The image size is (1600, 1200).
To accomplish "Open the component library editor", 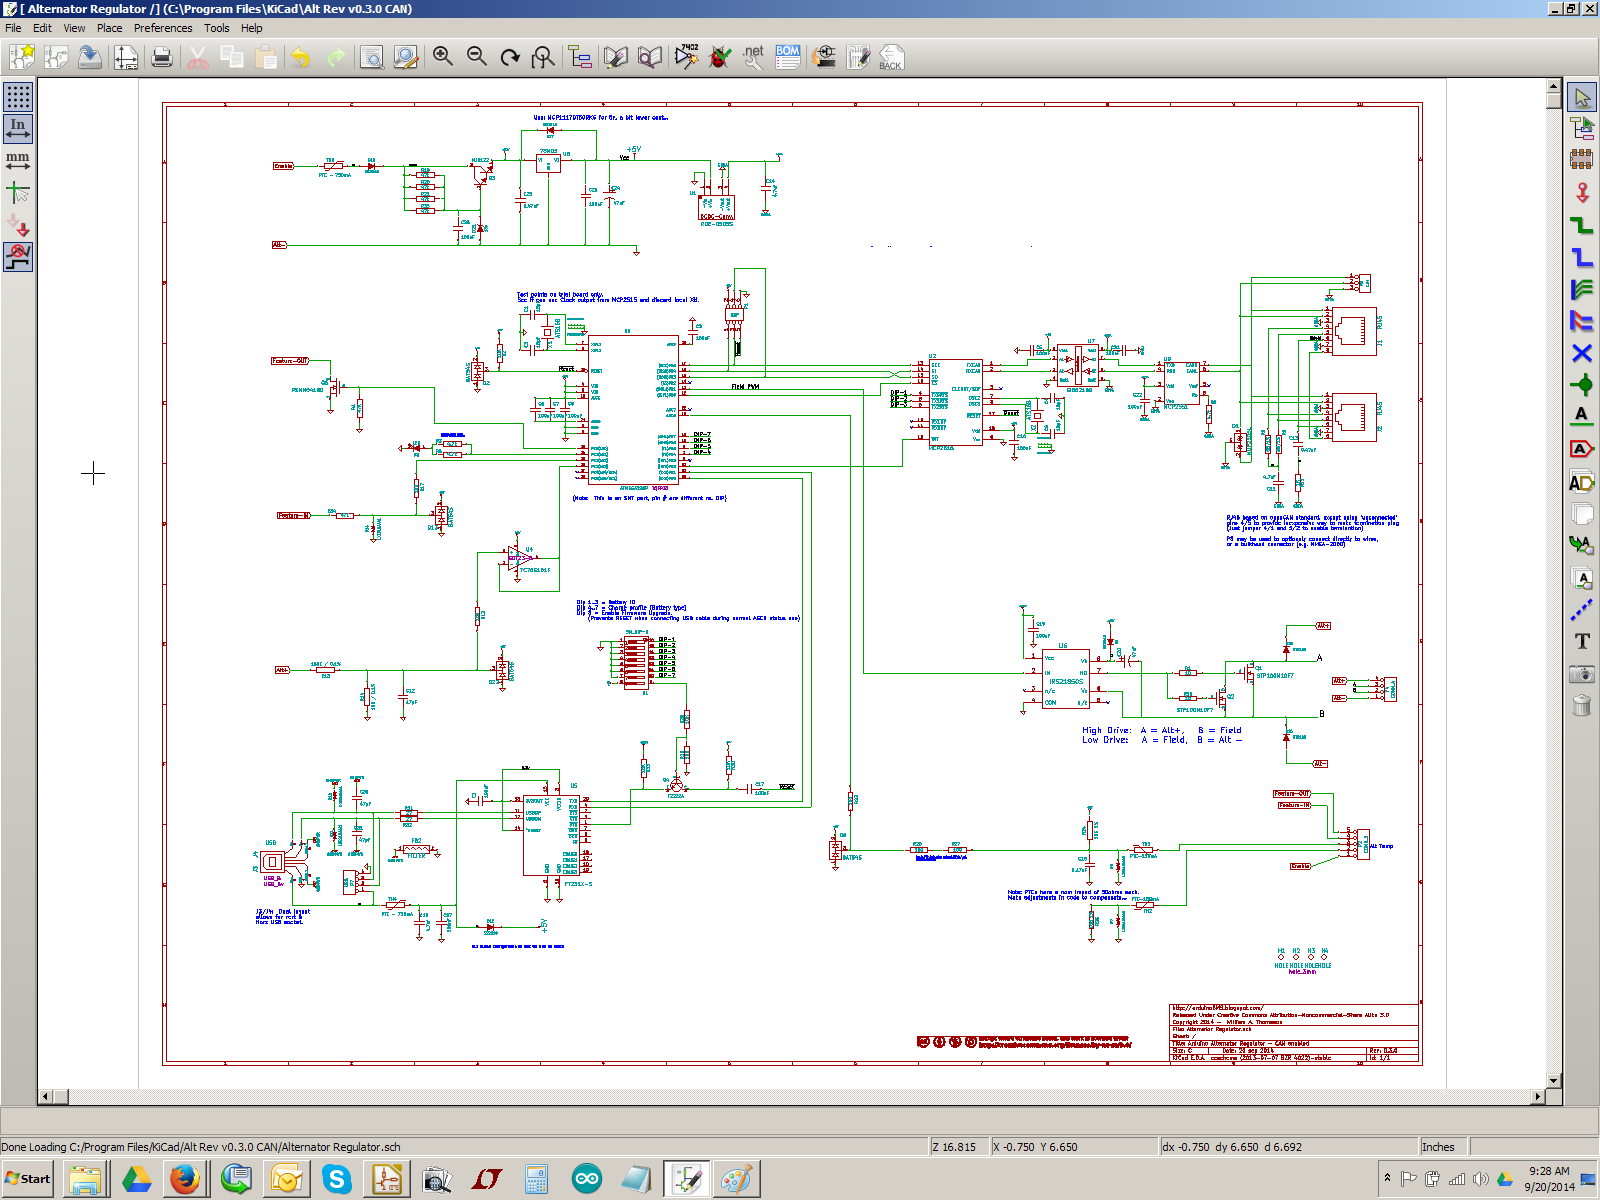I will (616, 57).
